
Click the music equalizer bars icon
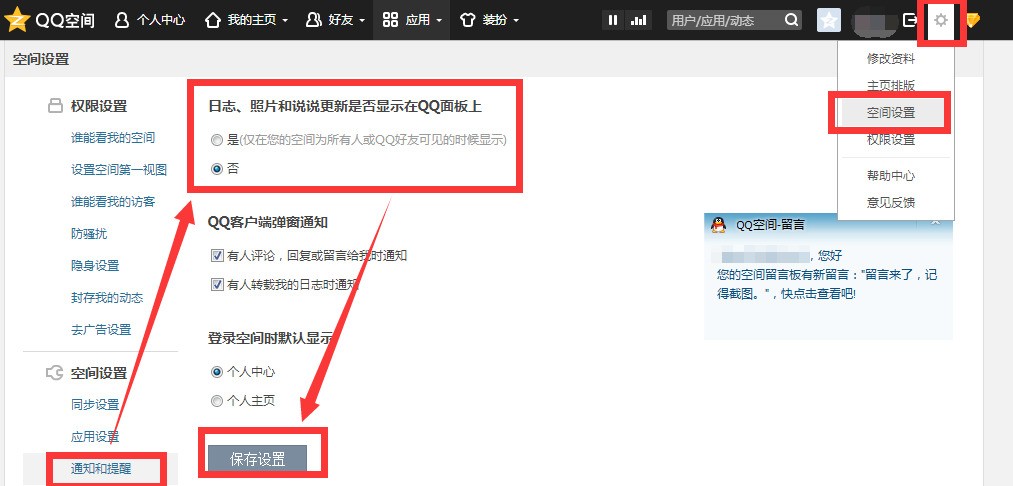[x=638, y=21]
